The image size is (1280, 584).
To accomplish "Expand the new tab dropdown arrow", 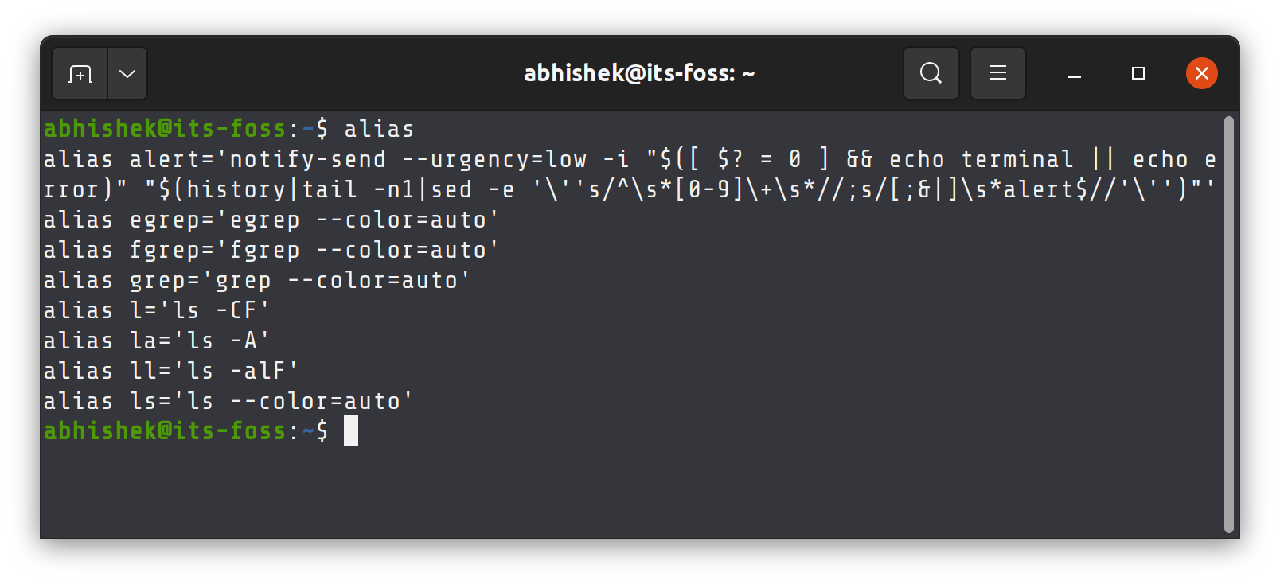I will [x=127, y=74].
